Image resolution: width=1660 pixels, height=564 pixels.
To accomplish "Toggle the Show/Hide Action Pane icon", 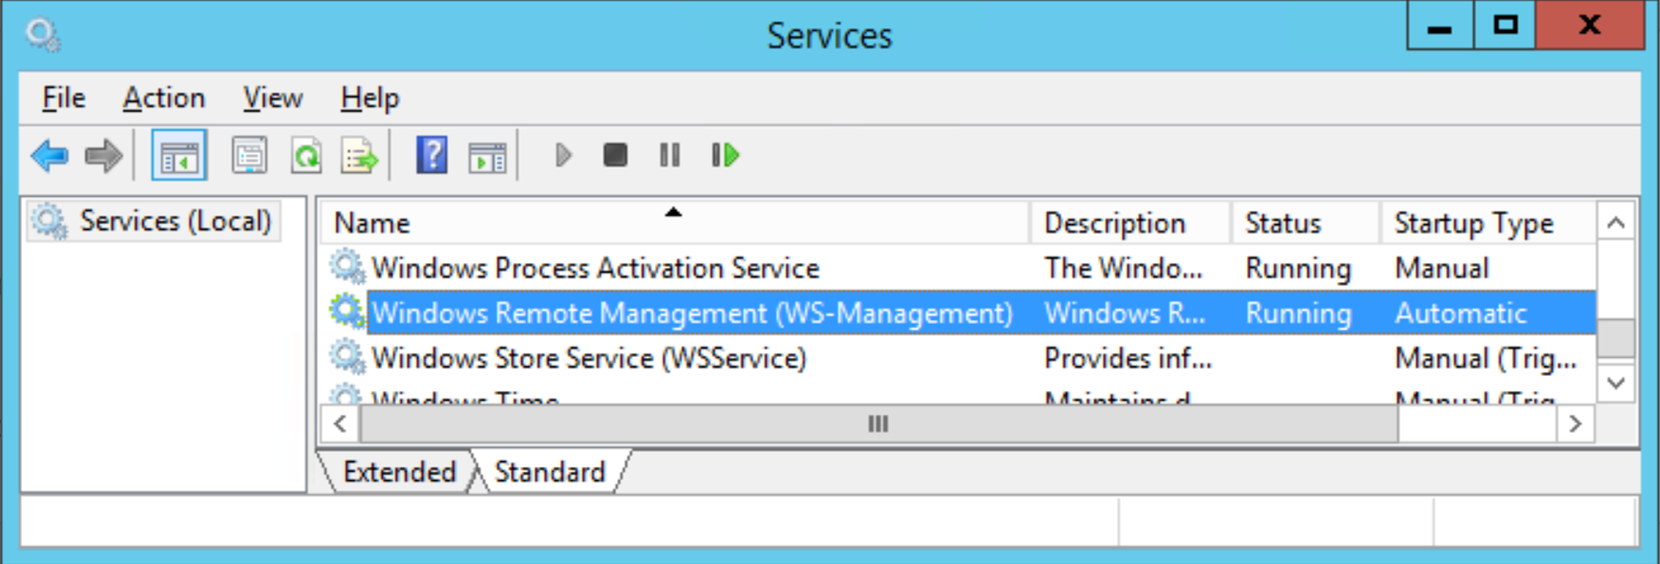I will (x=488, y=156).
